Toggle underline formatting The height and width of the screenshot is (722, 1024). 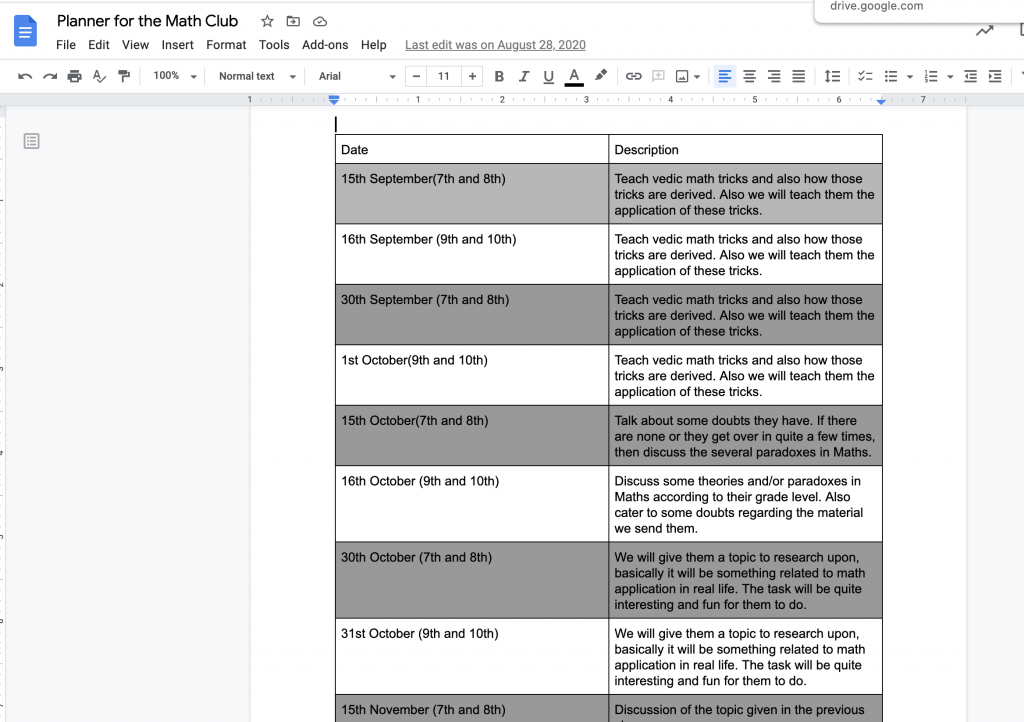tap(549, 76)
